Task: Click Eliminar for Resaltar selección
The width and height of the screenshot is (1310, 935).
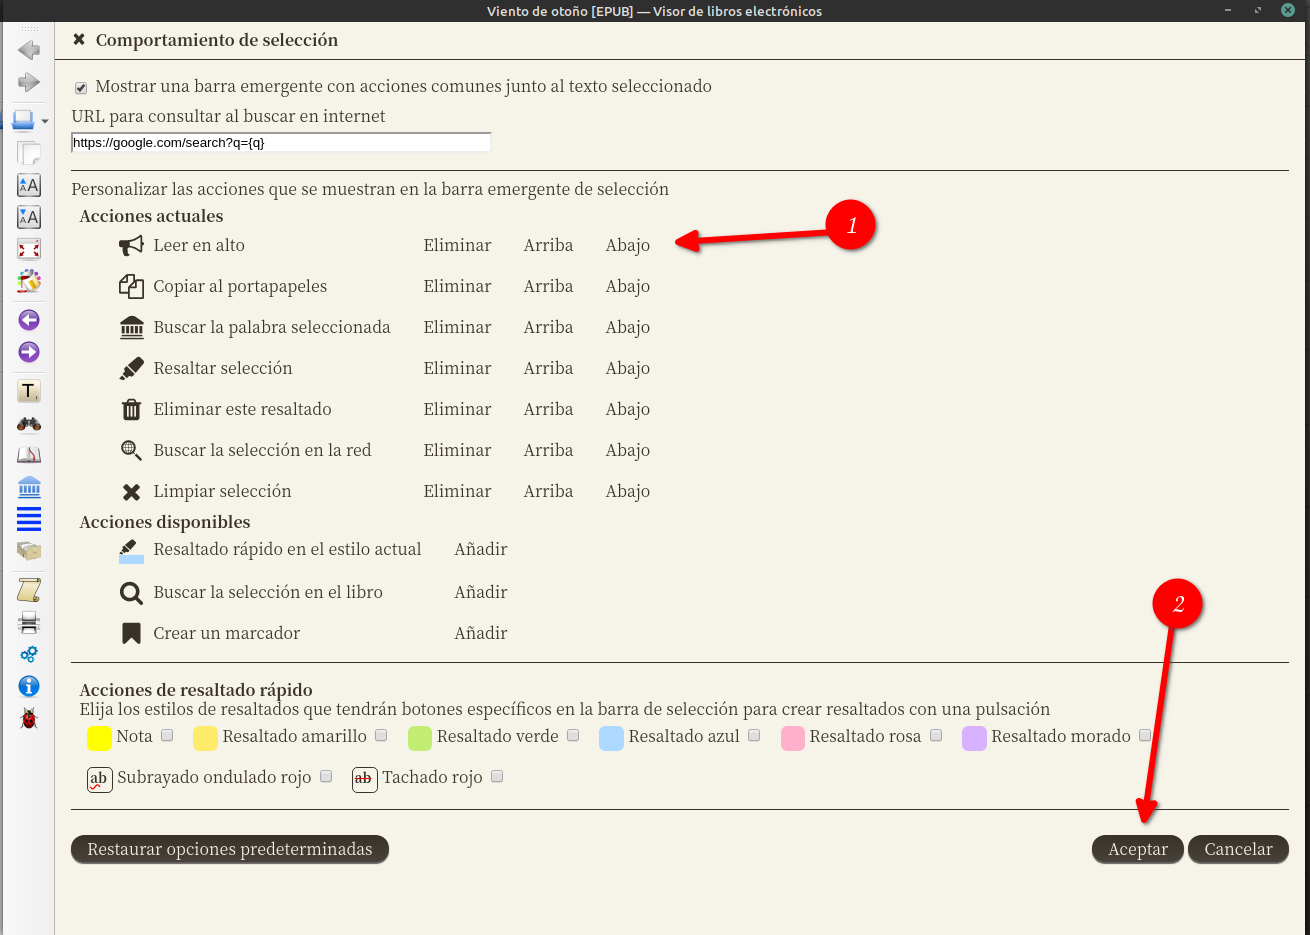Action: 457,368
